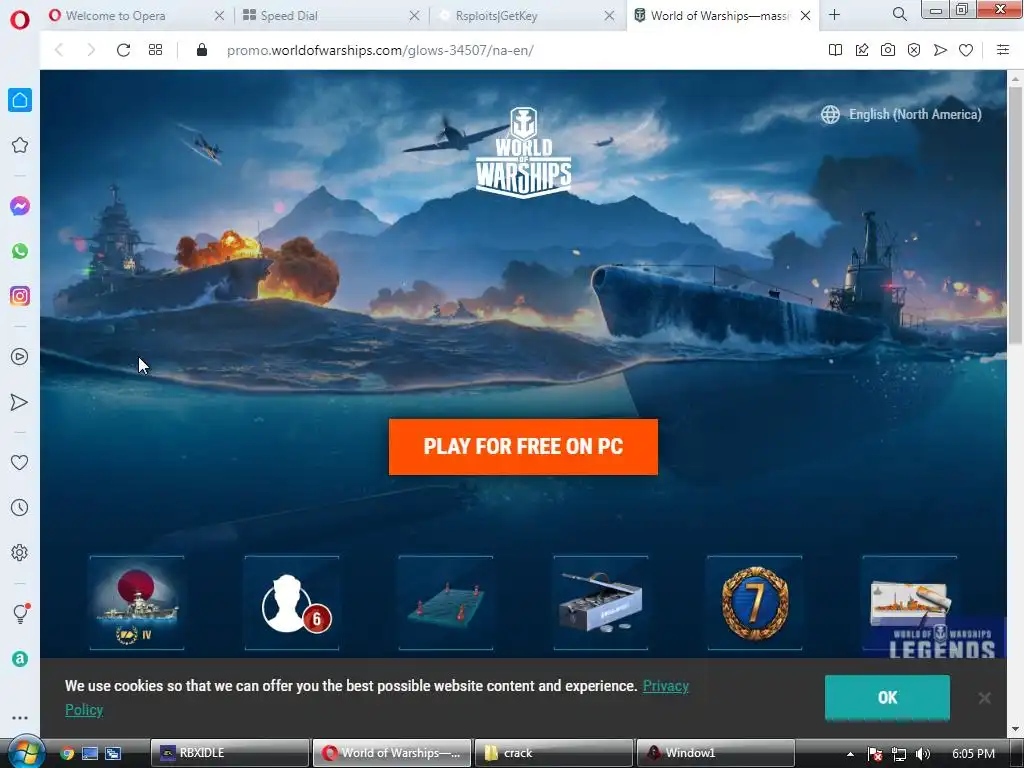This screenshot has width=1024, height=768.
Task: Click the address bar URL field
Action: tap(516, 50)
